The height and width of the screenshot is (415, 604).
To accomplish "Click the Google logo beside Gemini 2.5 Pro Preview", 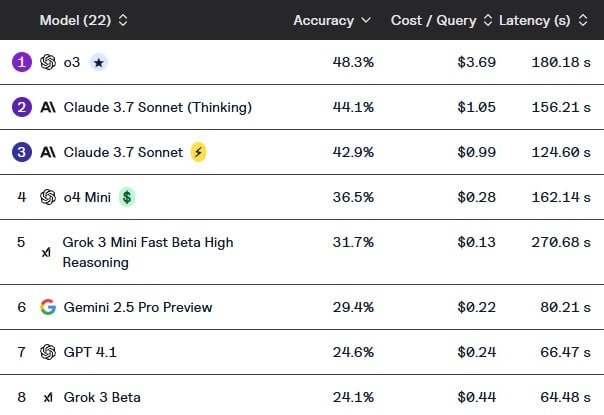I will tap(48, 307).
